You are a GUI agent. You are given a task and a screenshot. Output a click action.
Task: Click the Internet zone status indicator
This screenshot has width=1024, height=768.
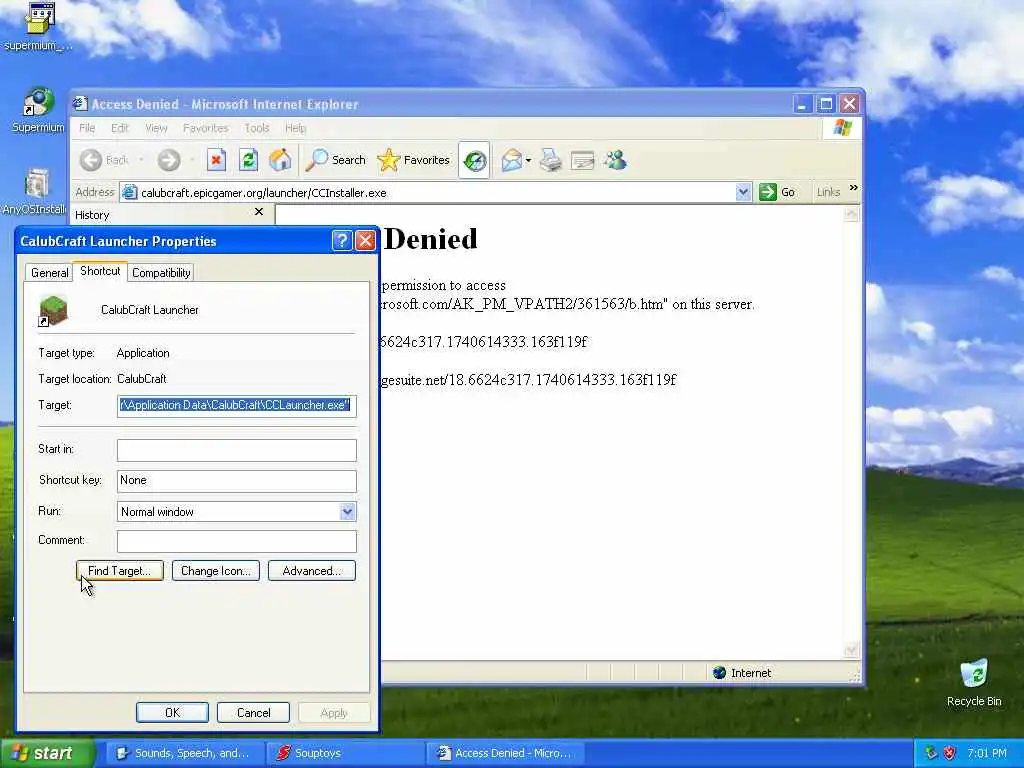click(x=742, y=673)
